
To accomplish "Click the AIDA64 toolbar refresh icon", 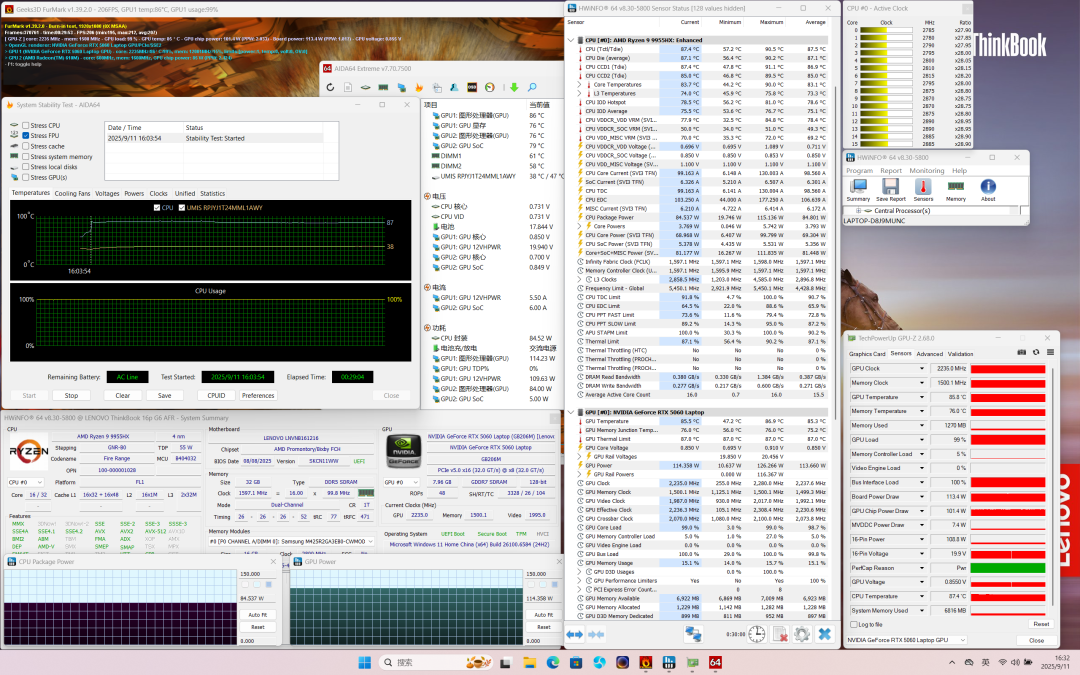I will (331, 87).
